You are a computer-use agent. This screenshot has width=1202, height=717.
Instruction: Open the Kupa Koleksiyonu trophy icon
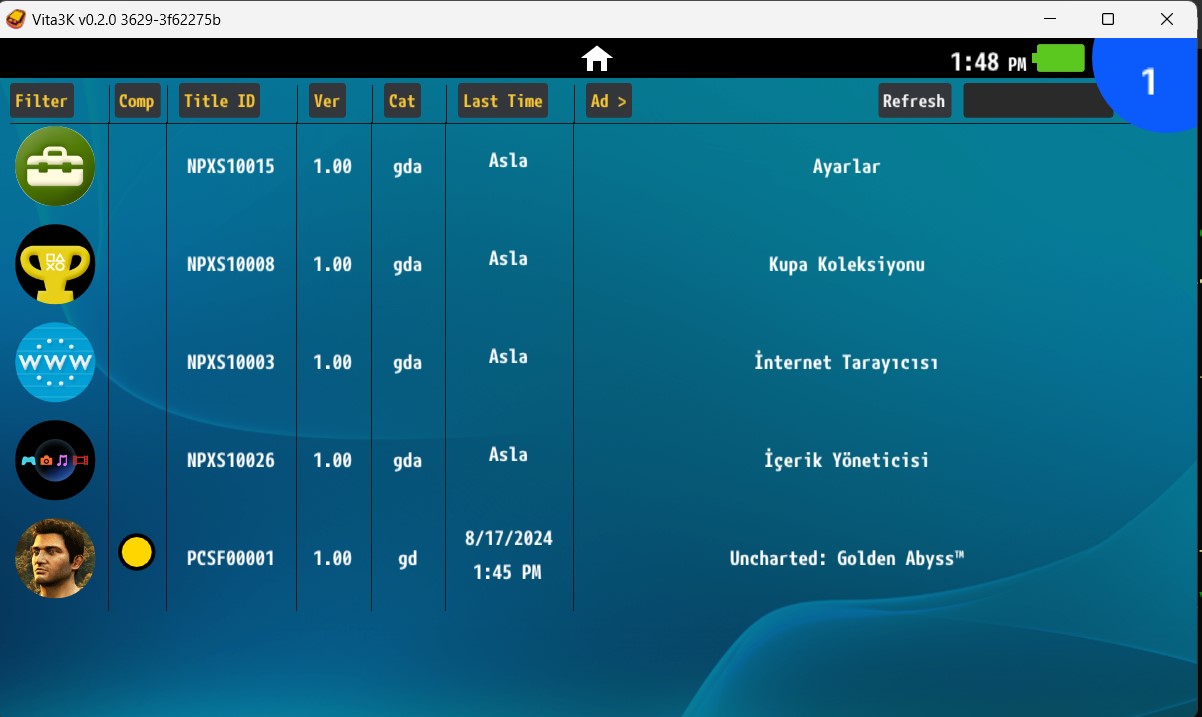(55, 264)
